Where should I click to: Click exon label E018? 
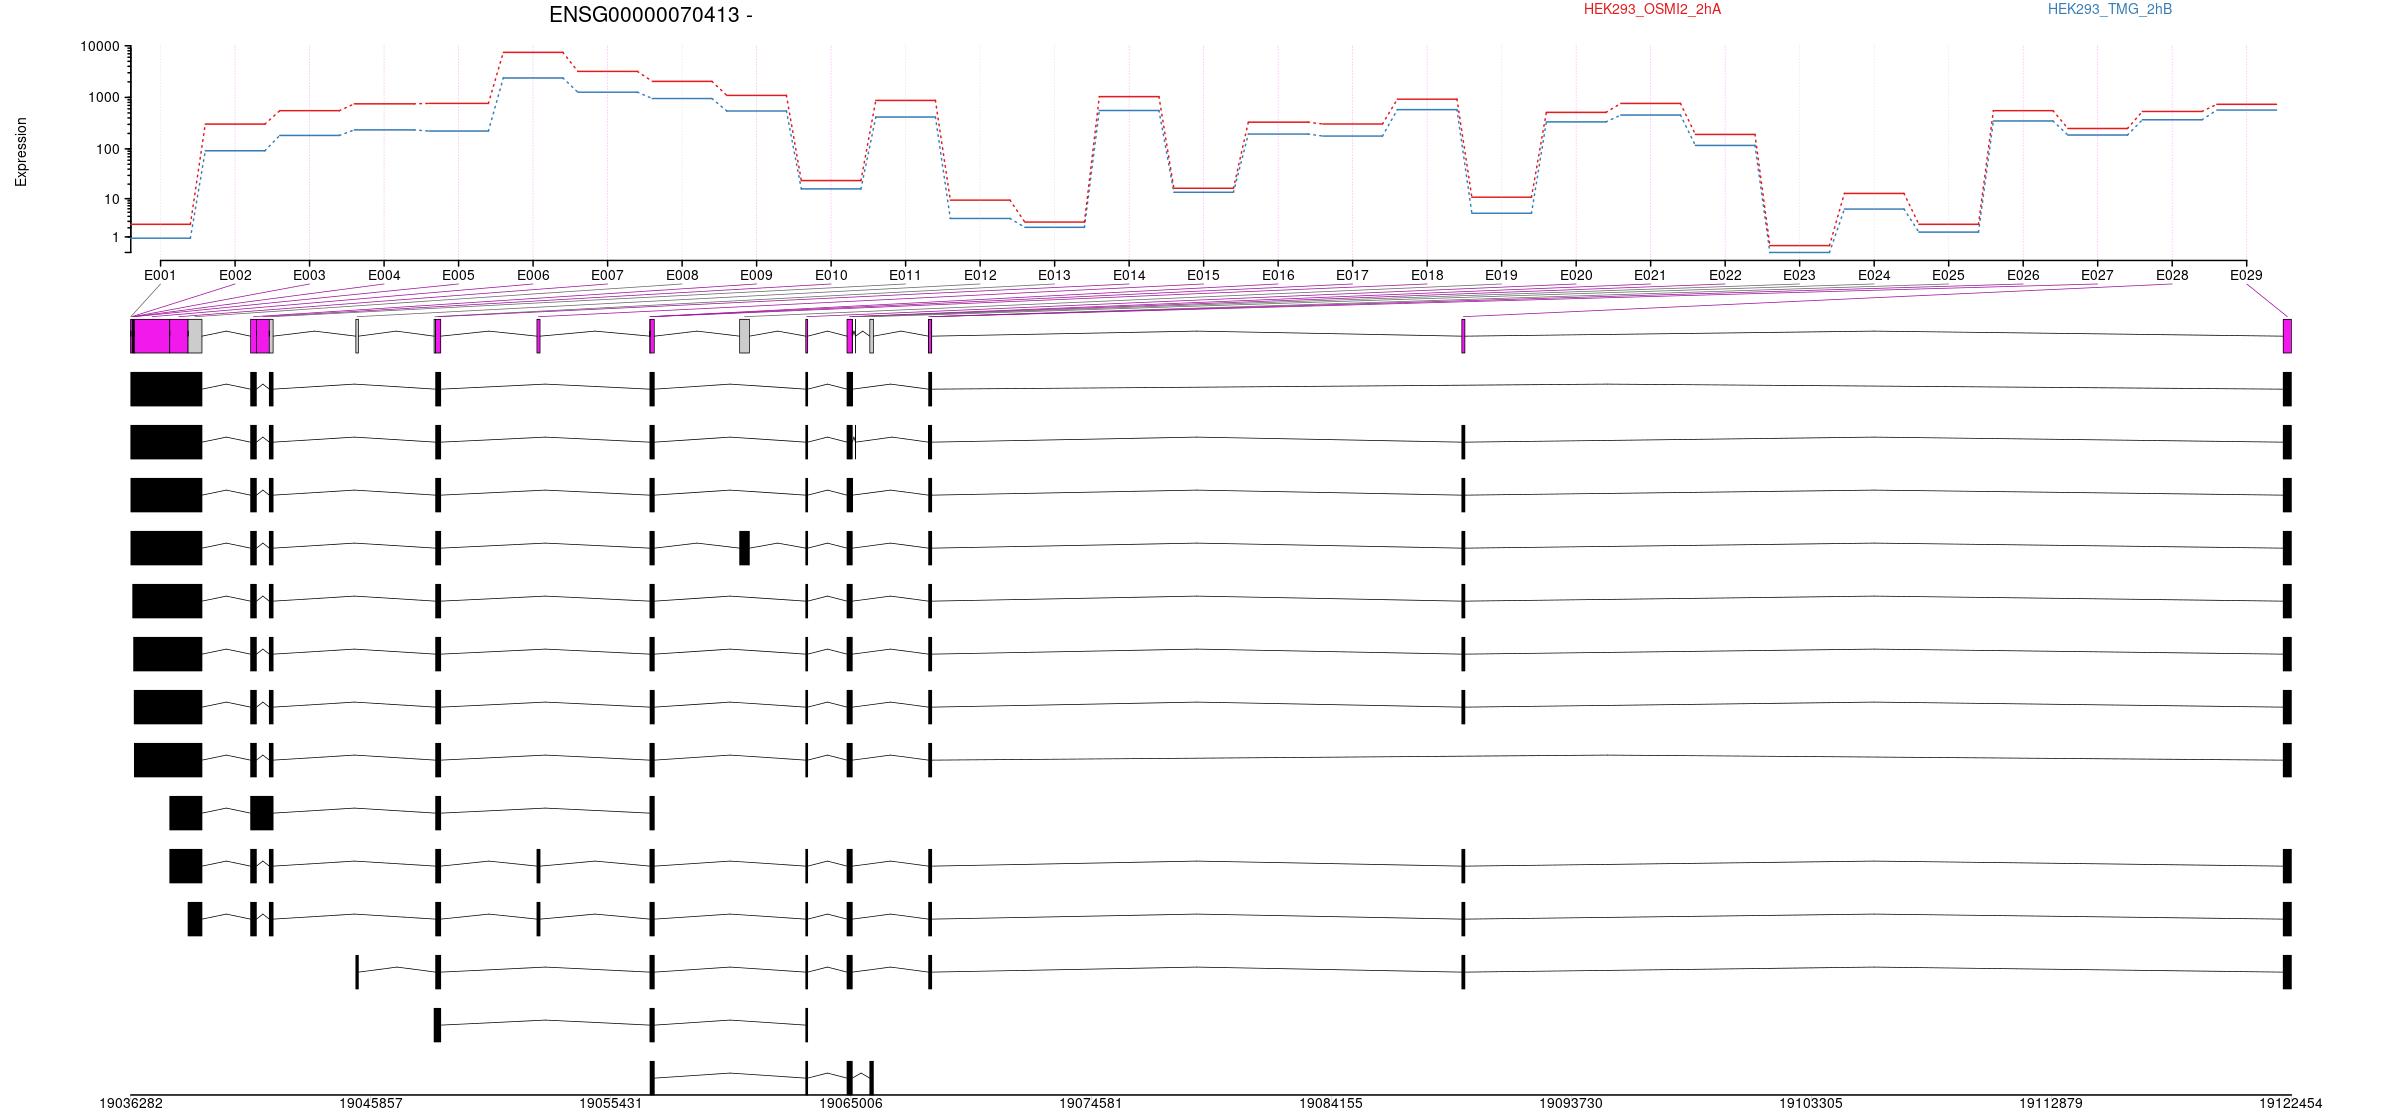pos(1427,275)
